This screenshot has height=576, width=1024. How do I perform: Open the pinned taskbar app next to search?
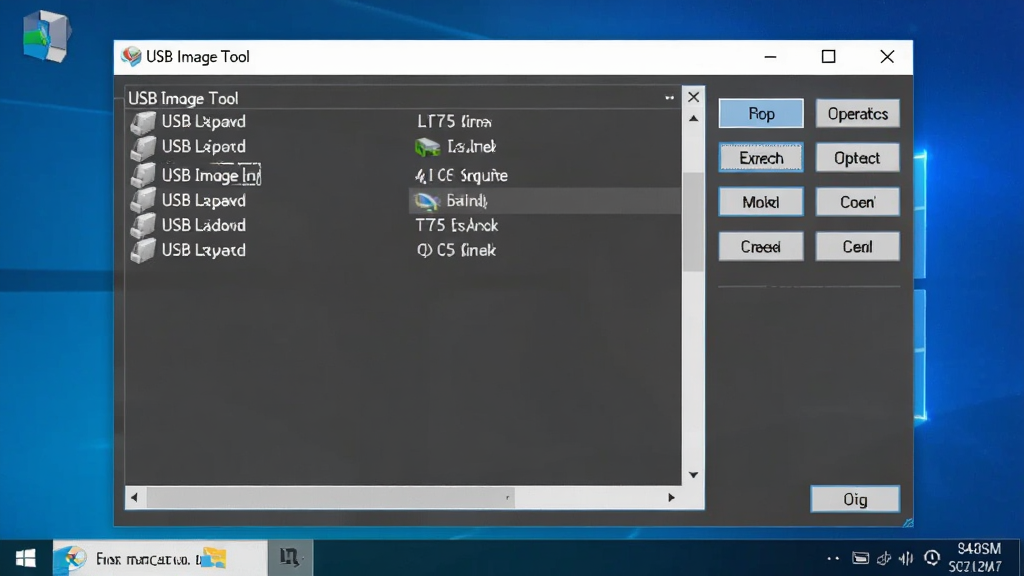coord(290,558)
